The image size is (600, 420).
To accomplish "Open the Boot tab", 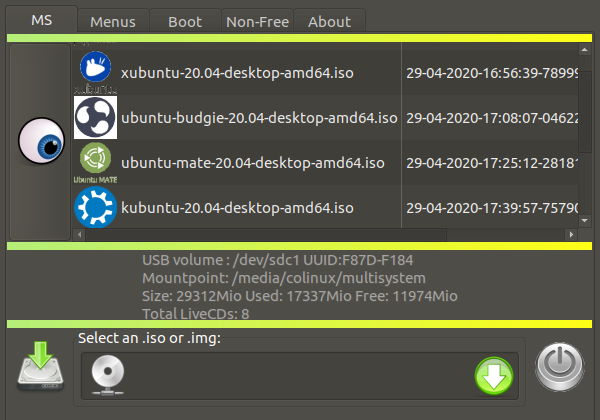I will pyautogui.click(x=185, y=22).
